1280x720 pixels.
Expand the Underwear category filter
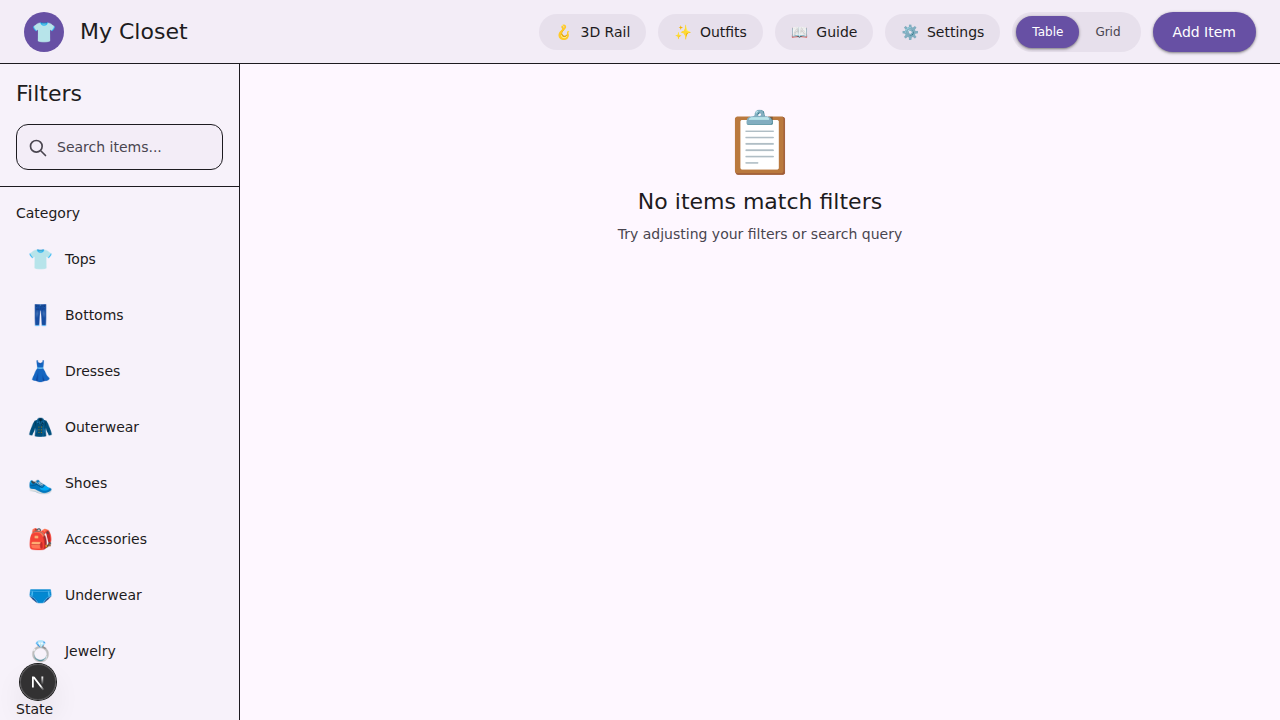click(x=103, y=595)
